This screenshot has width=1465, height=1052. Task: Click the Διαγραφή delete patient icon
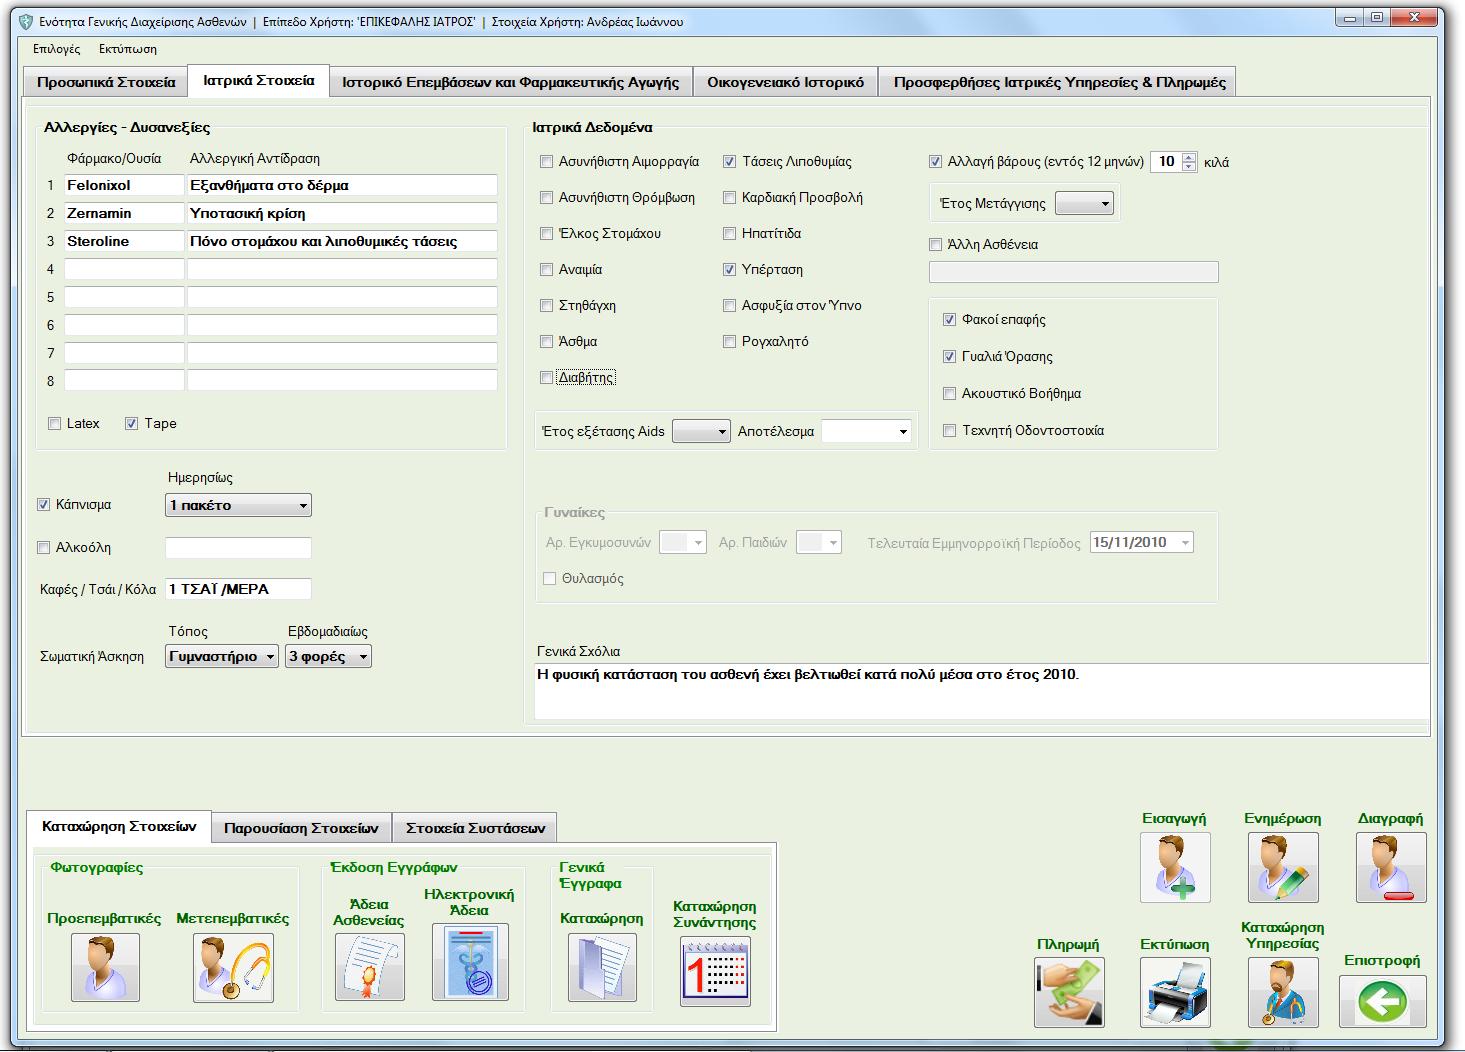coord(1391,867)
